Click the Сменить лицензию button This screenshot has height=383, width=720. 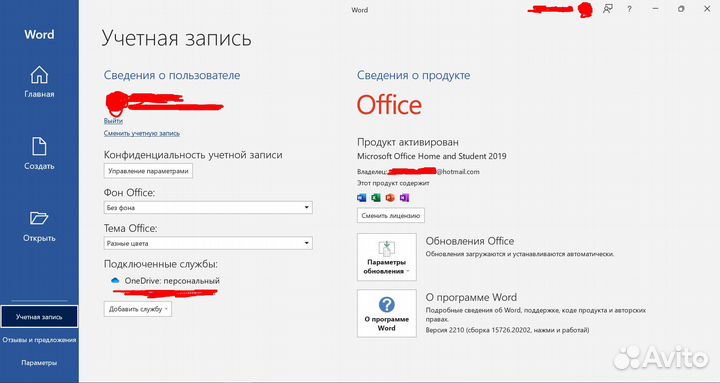click(x=391, y=215)
